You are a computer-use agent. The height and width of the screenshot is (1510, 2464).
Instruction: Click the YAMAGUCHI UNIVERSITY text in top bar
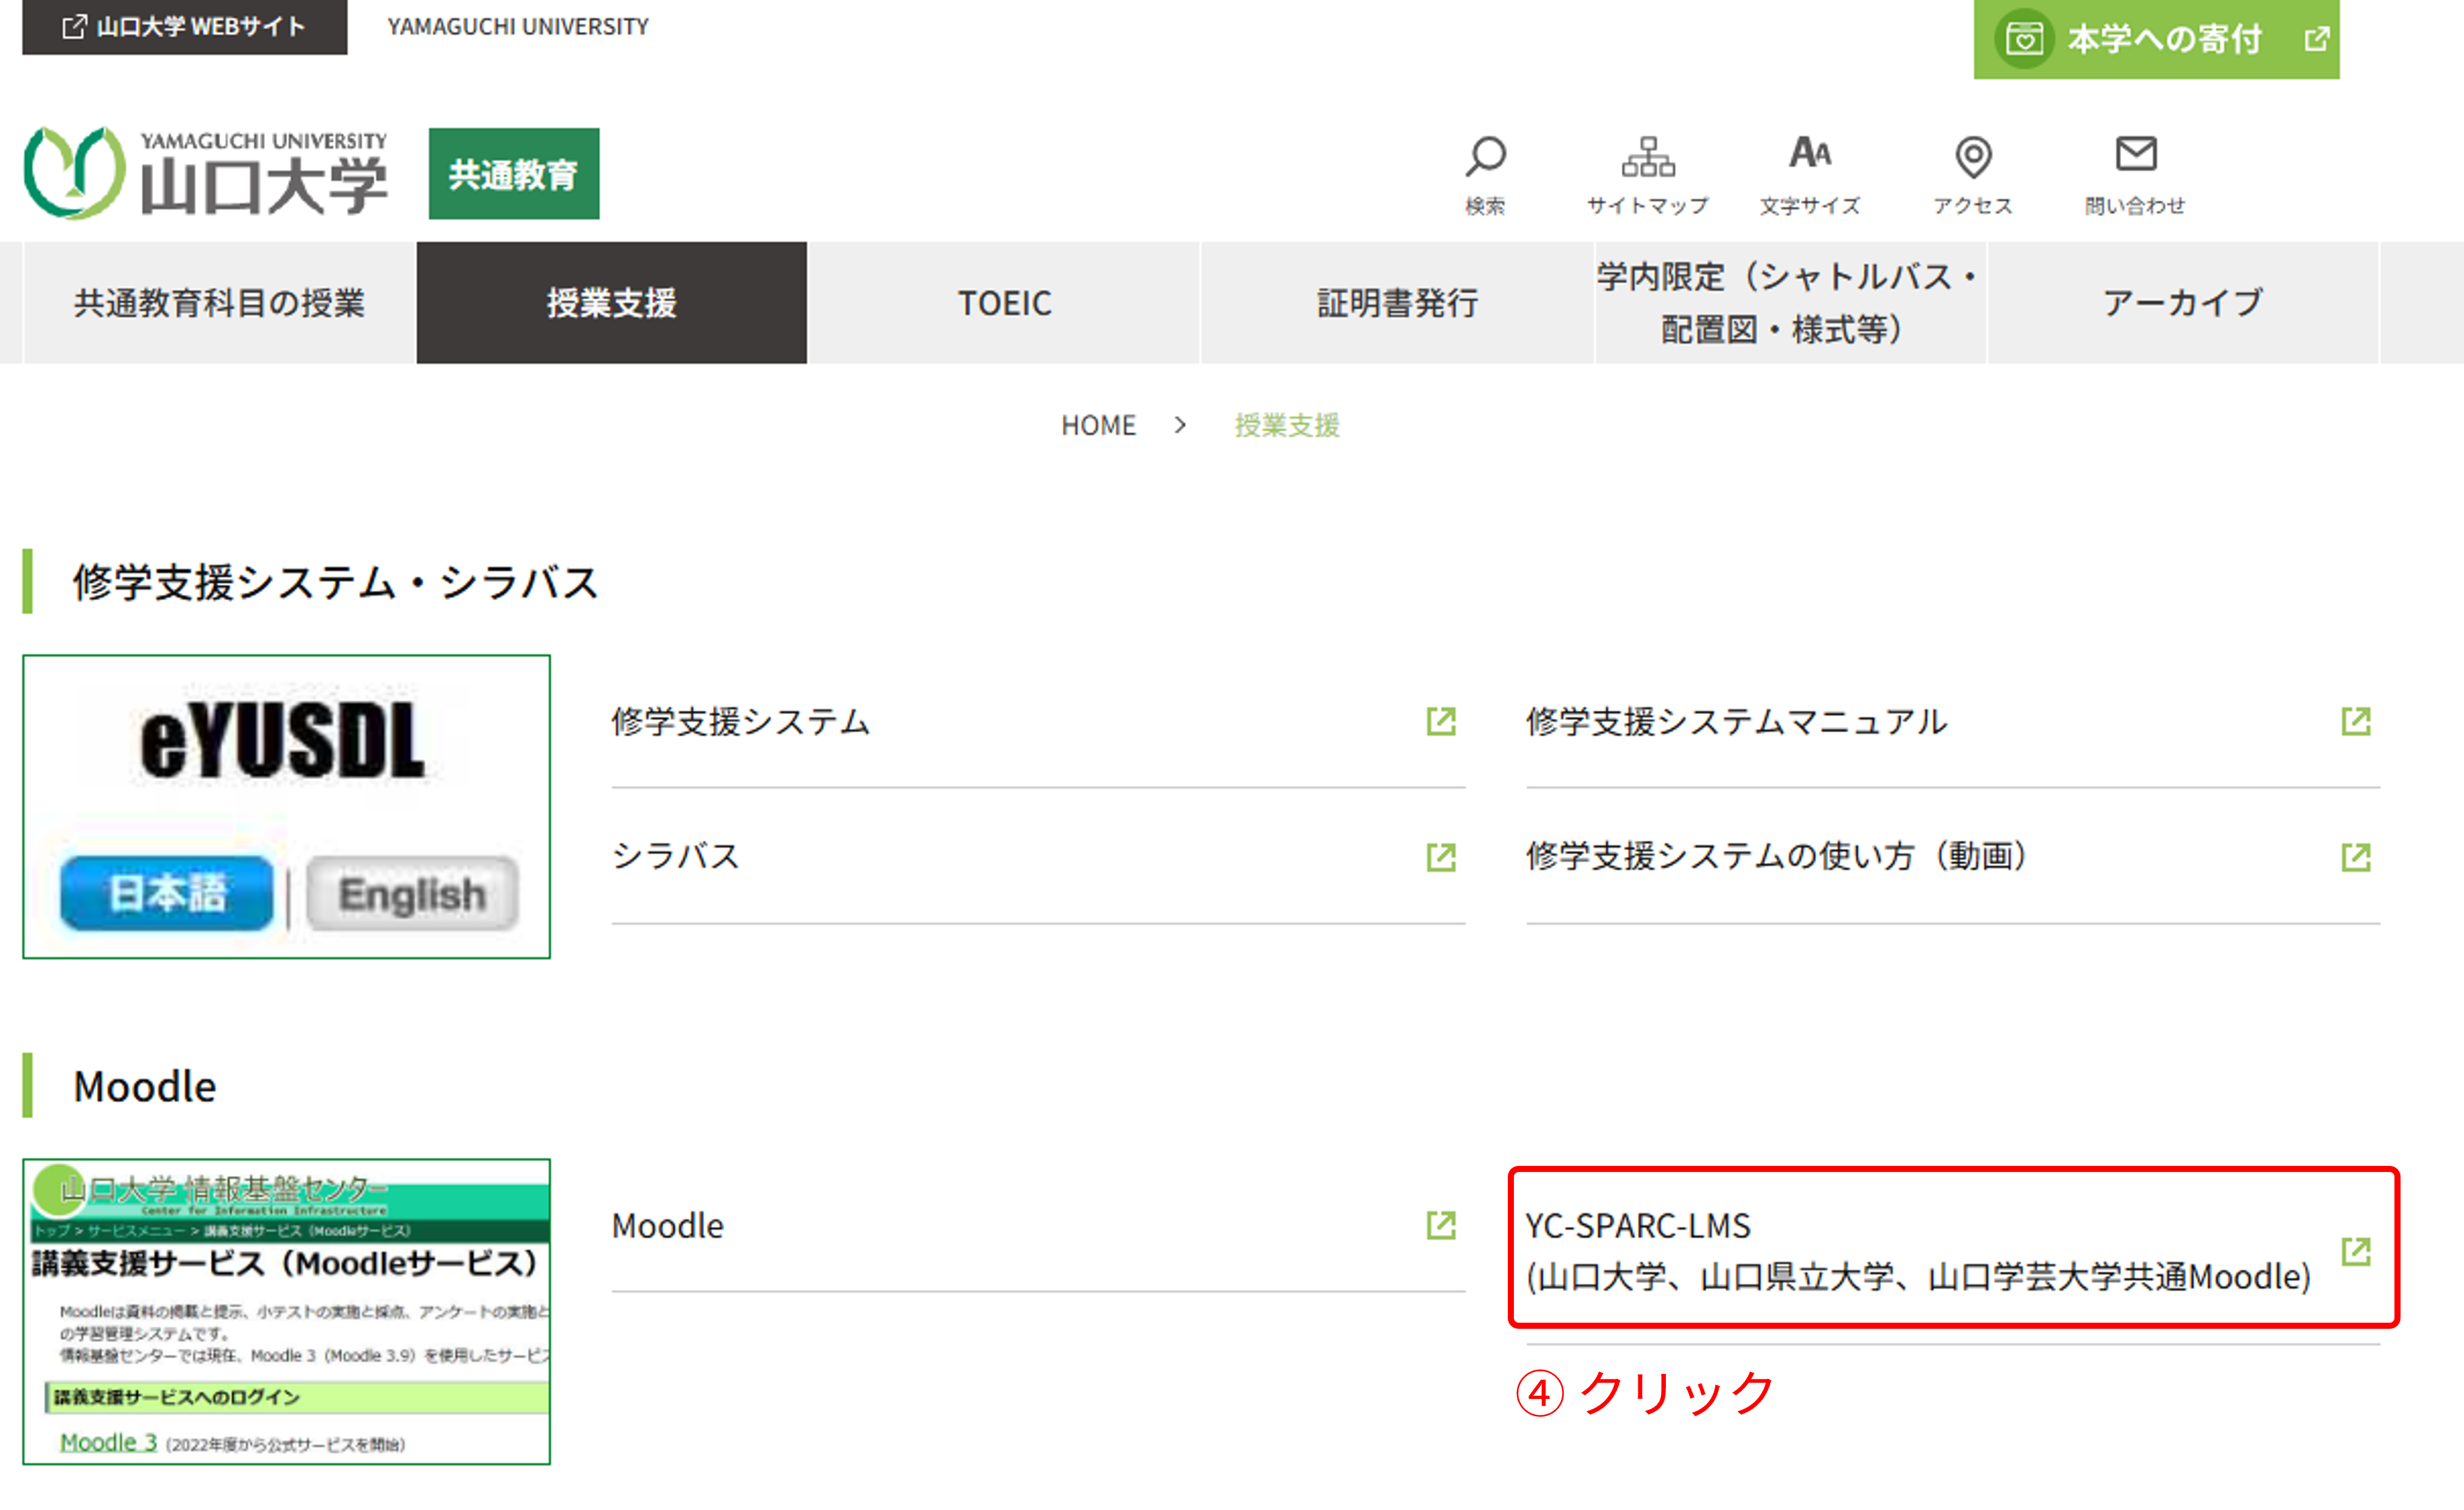click(518, 27)
